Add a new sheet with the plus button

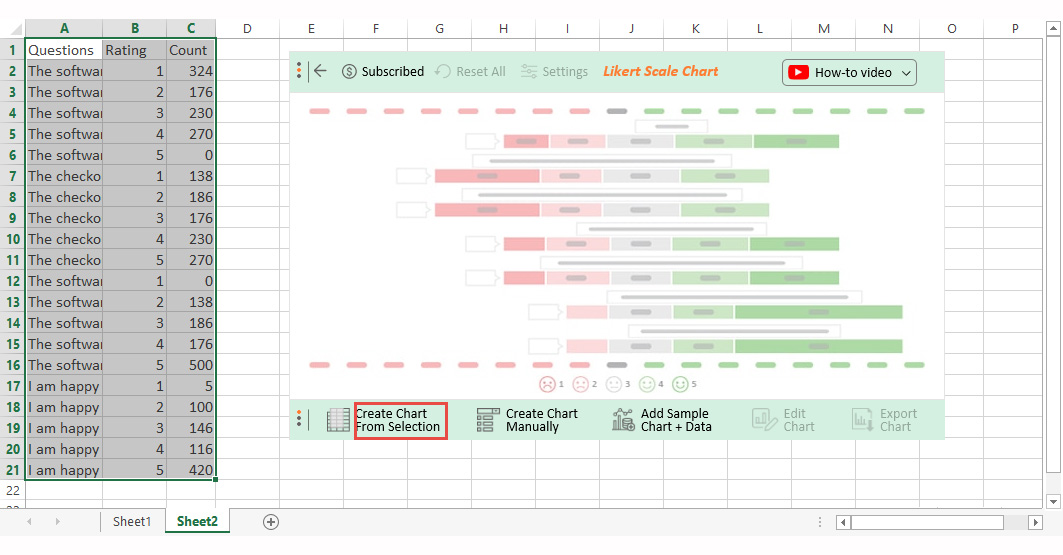[x=270, y=522]
